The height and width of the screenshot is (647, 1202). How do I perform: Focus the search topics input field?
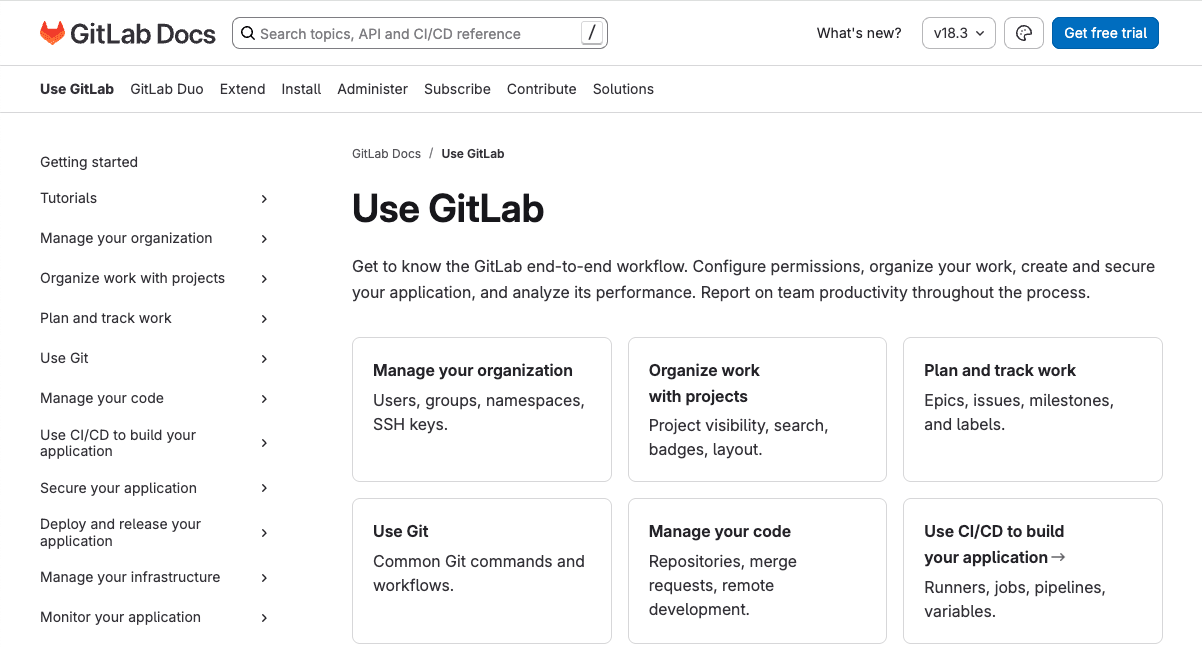tap(419, 33)
